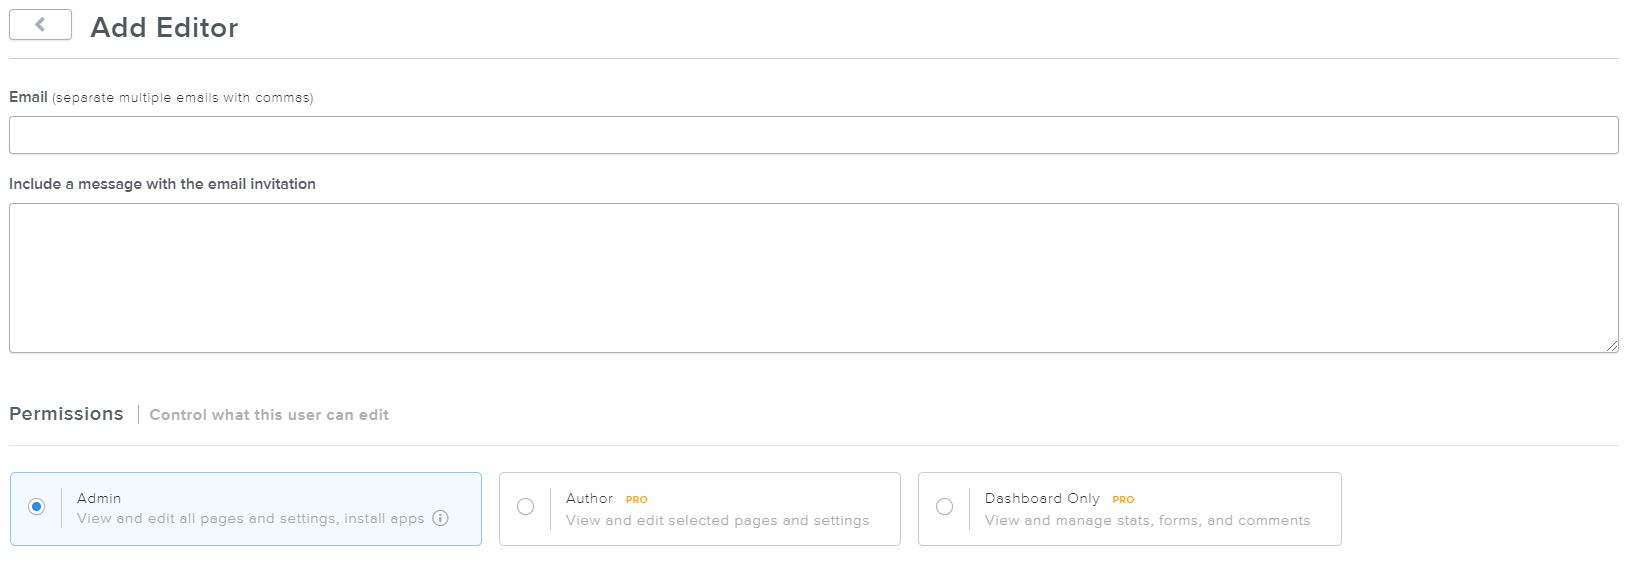The height and width of the screenshot is (568, 1641).
Task: Click the PRO badge beside Author
Action: [636, 499]
